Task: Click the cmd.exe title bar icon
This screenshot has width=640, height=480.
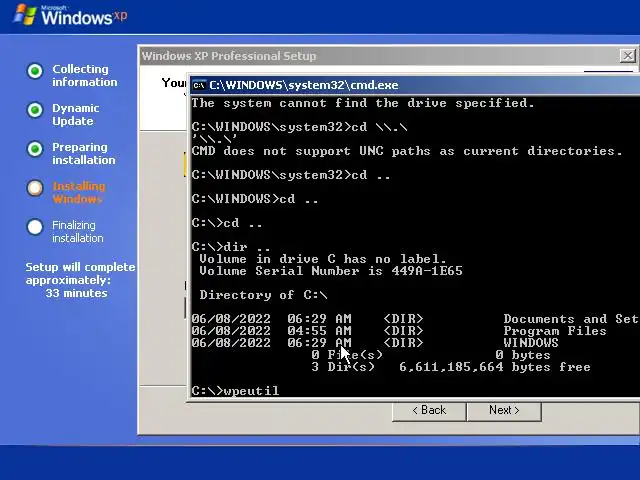Action: point(199,85)
